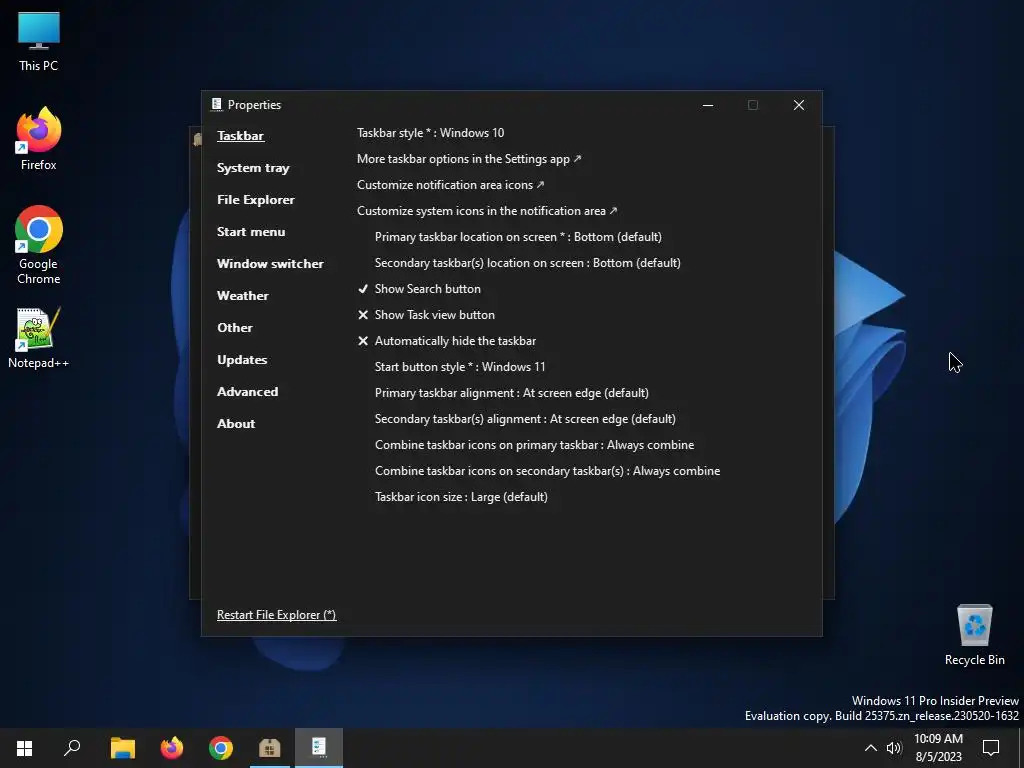
Task: Go to Start menu section
Action: (251, 232)
